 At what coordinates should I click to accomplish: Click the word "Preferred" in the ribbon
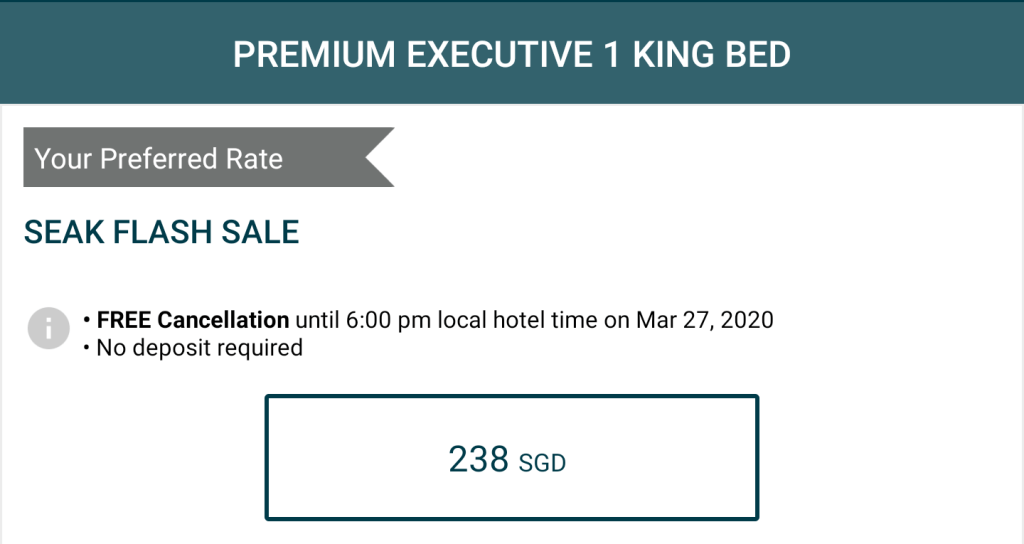pyautogui.click(x=160, y=159)
